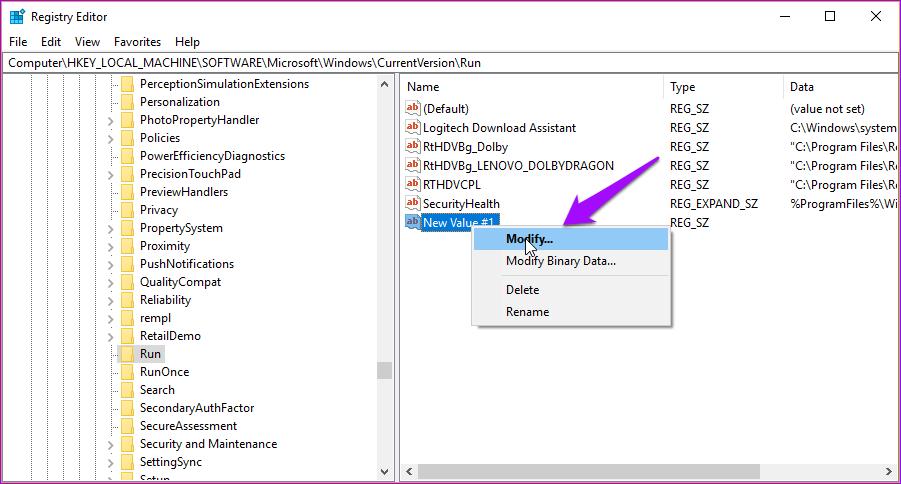Viewport: 901px width, 484px height.
Task: Click the tree pane scroll down arrow
Action: [385, 471]
